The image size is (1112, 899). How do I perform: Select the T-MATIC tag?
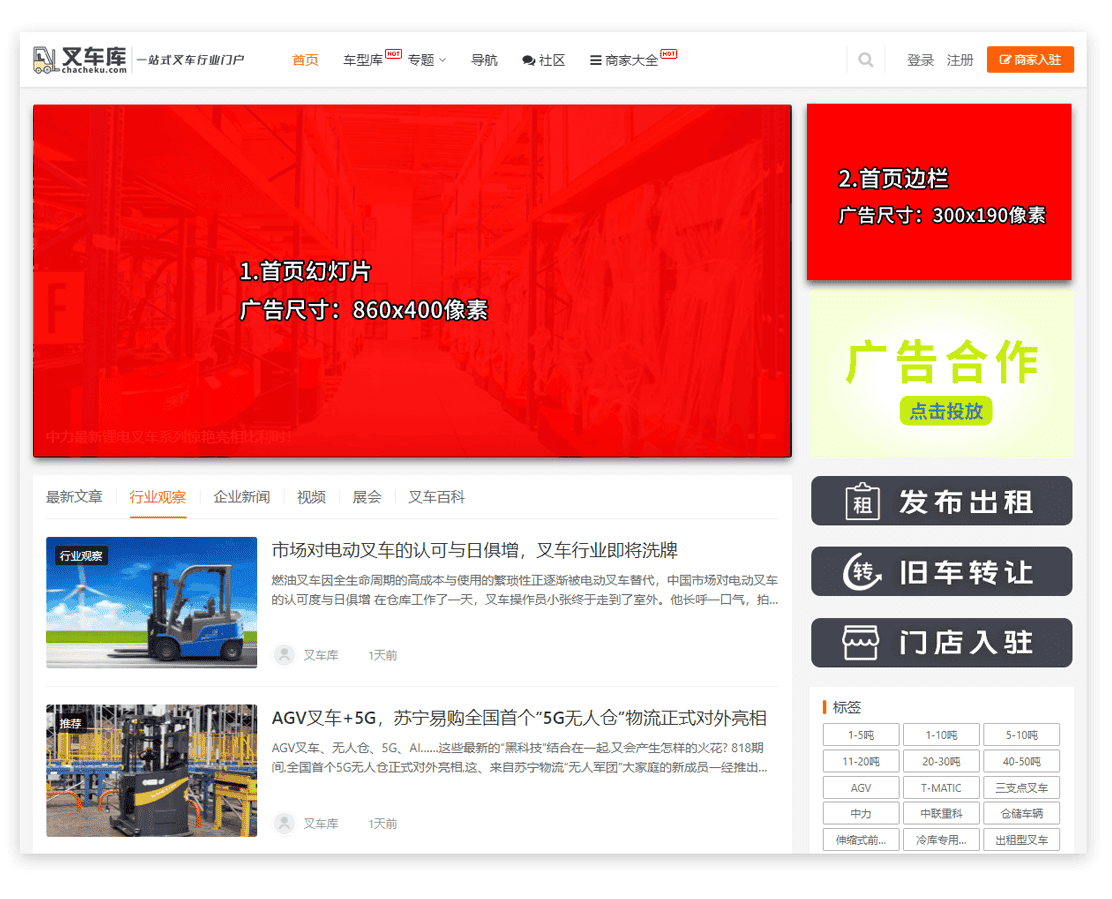[x=941, y=787]
